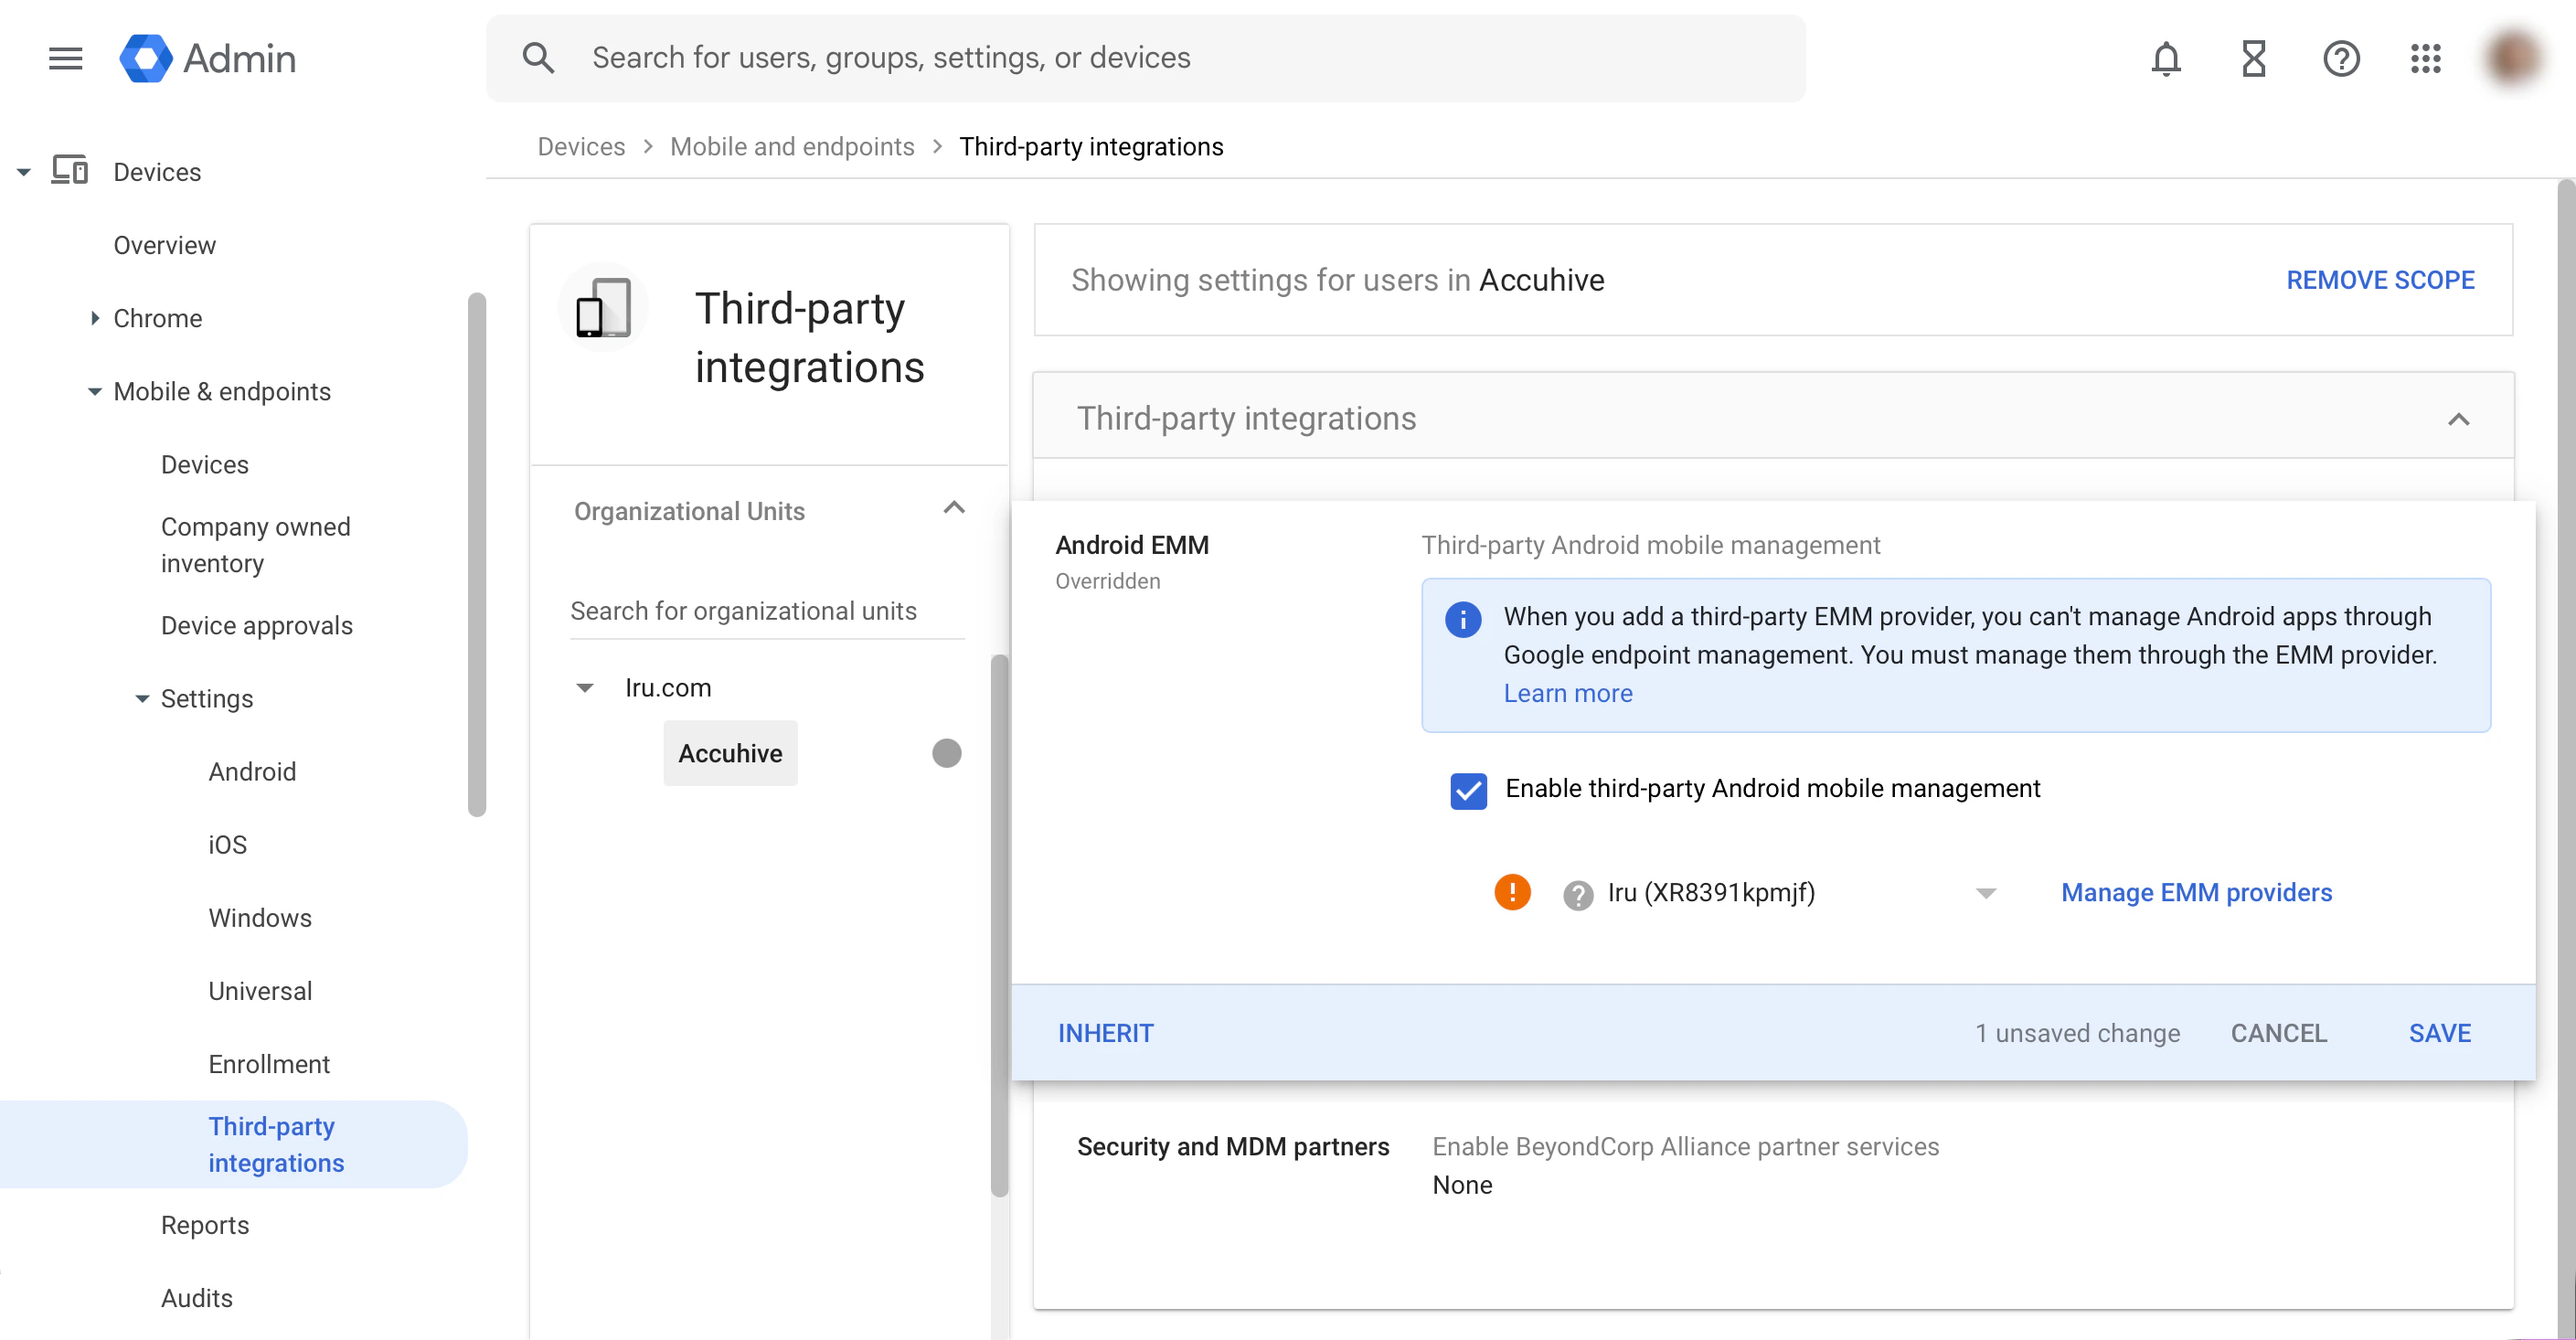Click the help circle beside Iru (XR8391kpmjf)
The image size is (2576, 1340).
point(1578,893)
